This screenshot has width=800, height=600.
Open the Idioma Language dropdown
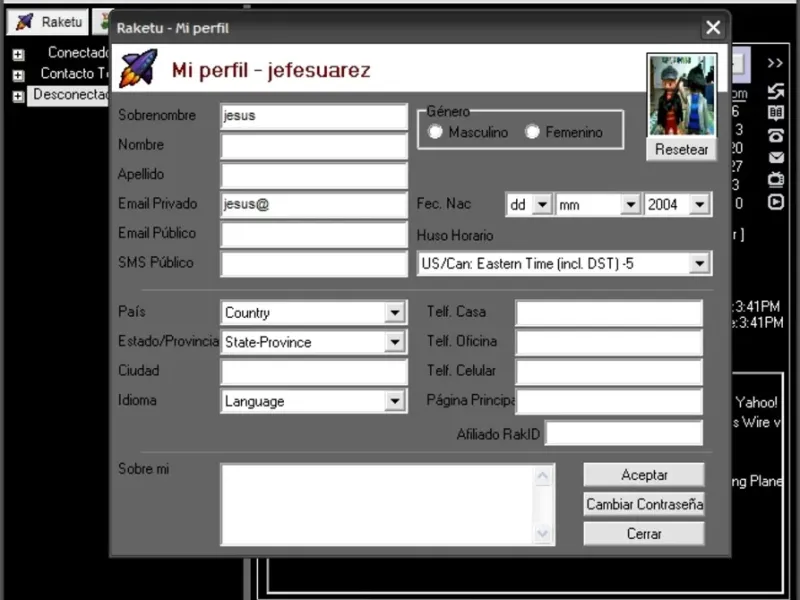[394, 401]
